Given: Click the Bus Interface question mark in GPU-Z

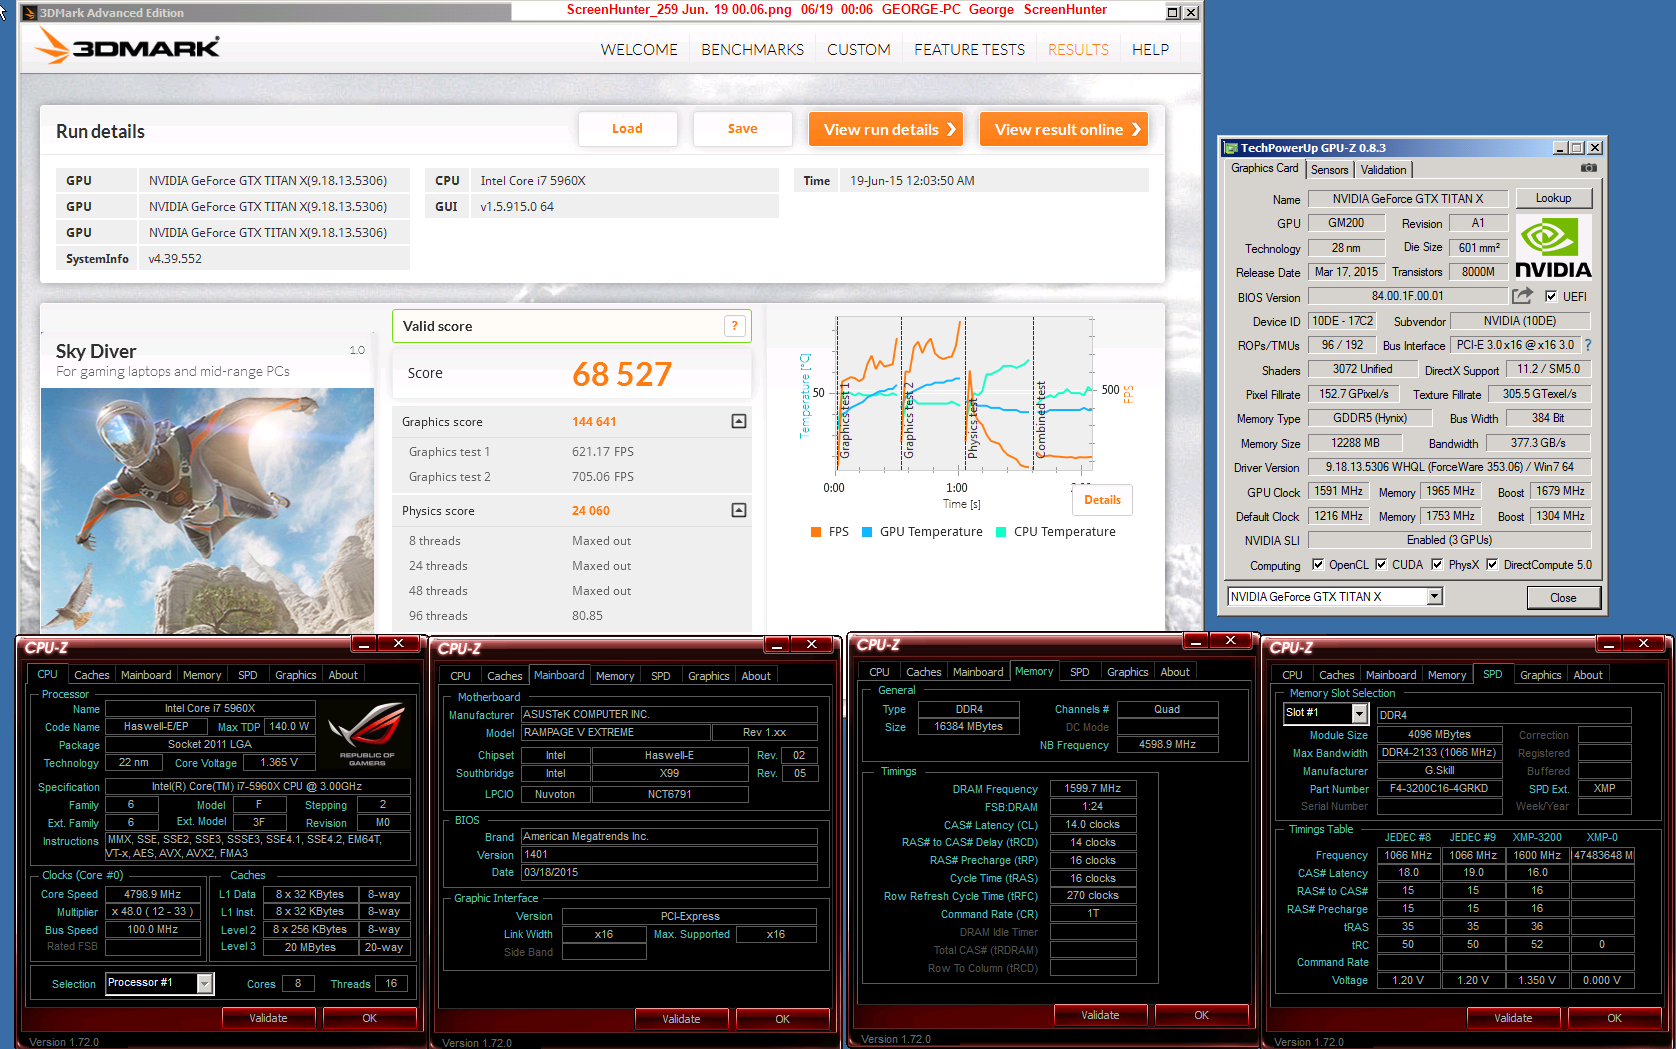Looking at the screenshot, I should tap(1588, 345).
